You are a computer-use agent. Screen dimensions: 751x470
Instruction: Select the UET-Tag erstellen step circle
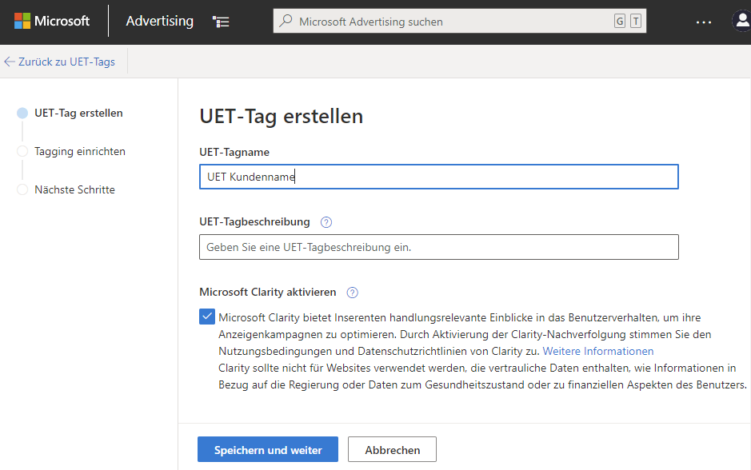point(22,113)
